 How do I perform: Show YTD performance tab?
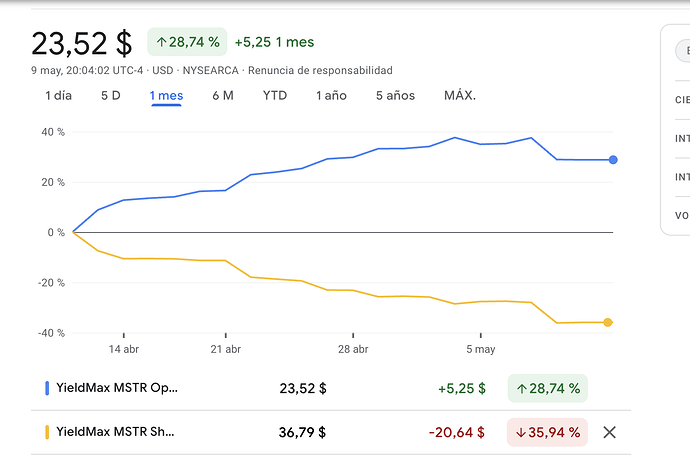(x=275, y=95)
